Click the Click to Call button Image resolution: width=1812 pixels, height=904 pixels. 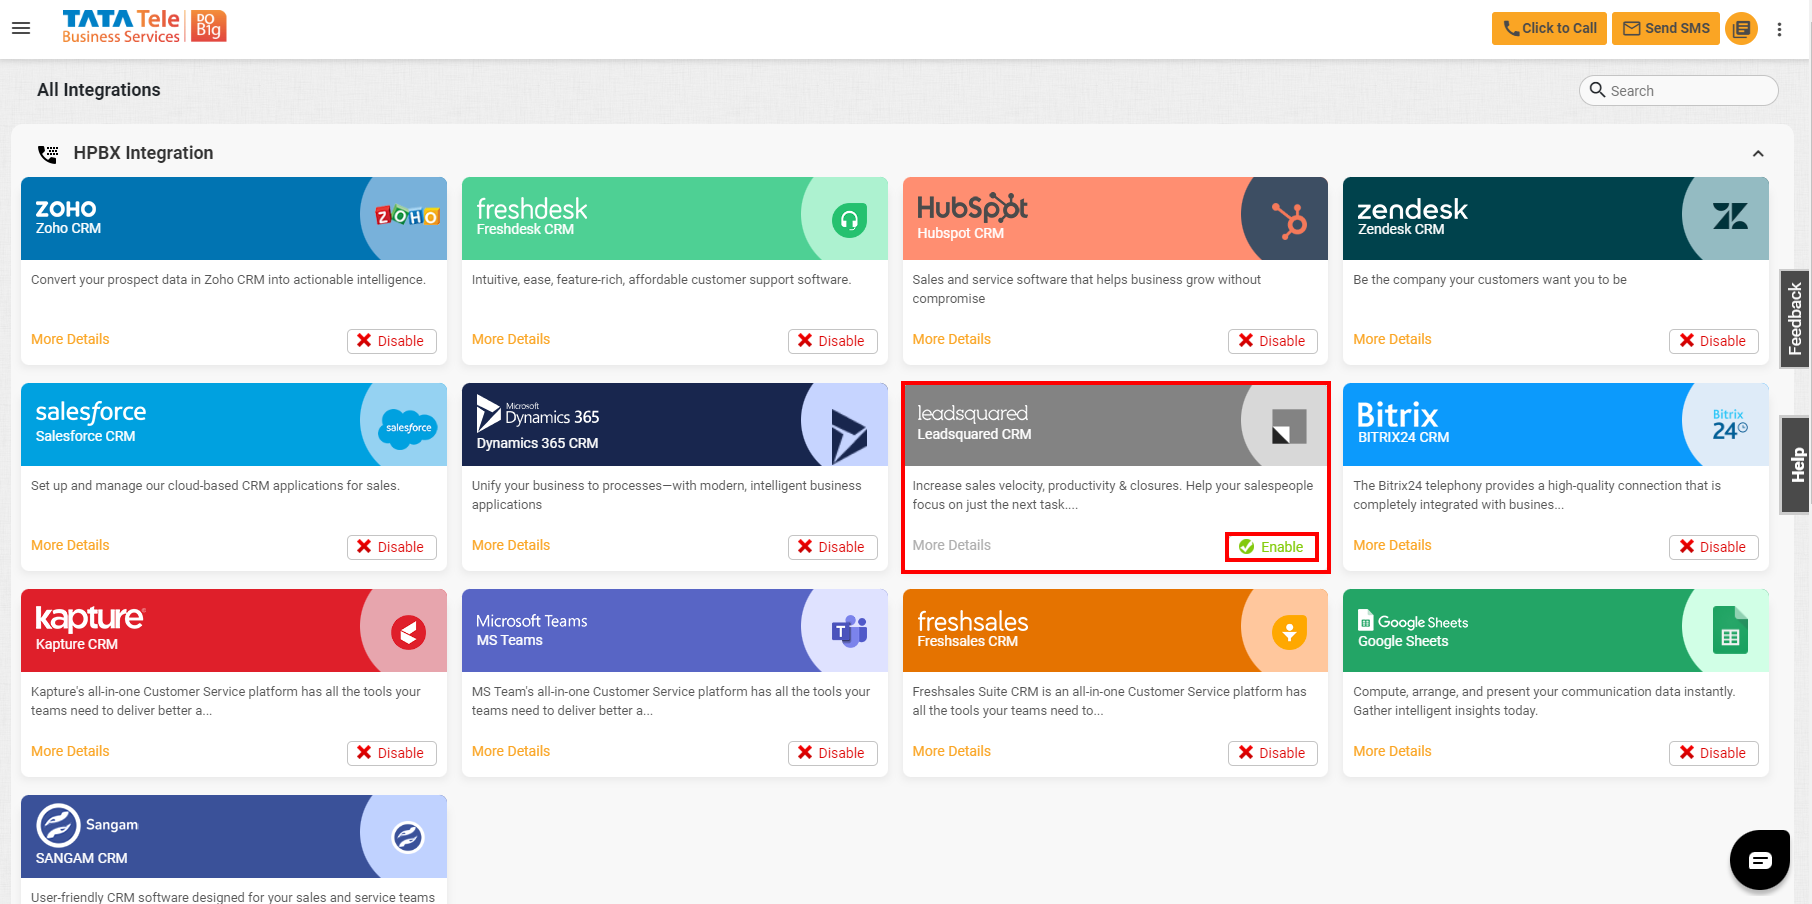(1549, 28)
